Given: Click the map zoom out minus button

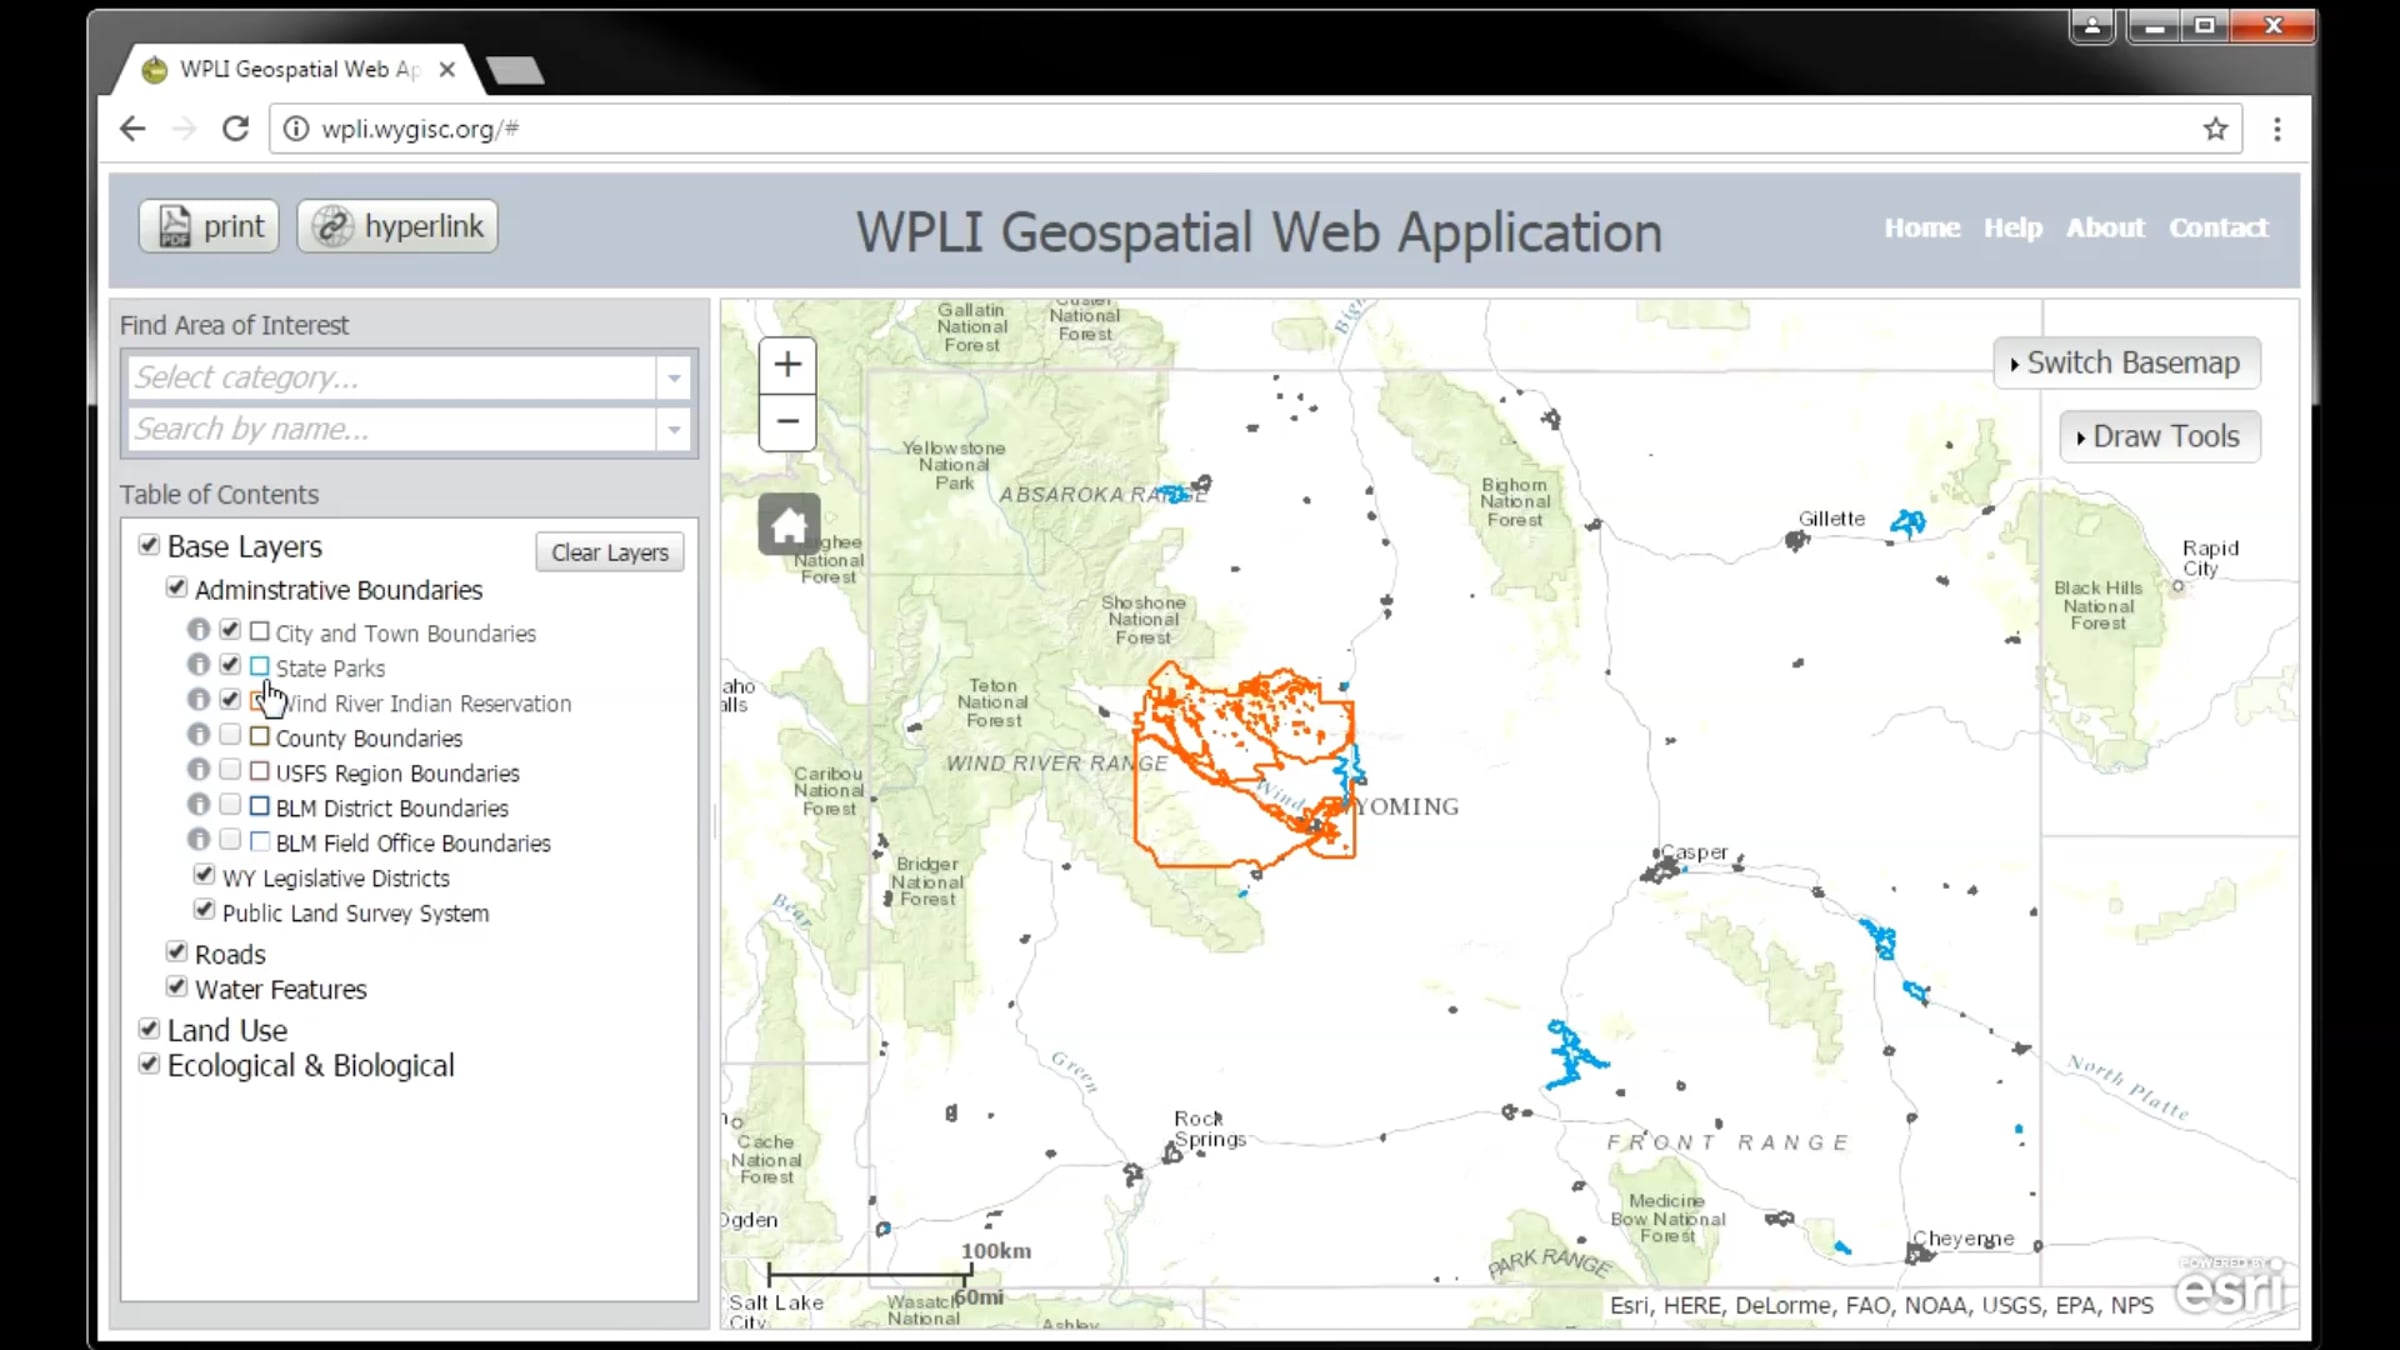Looking at the screenshot, I should coord(787,421).
